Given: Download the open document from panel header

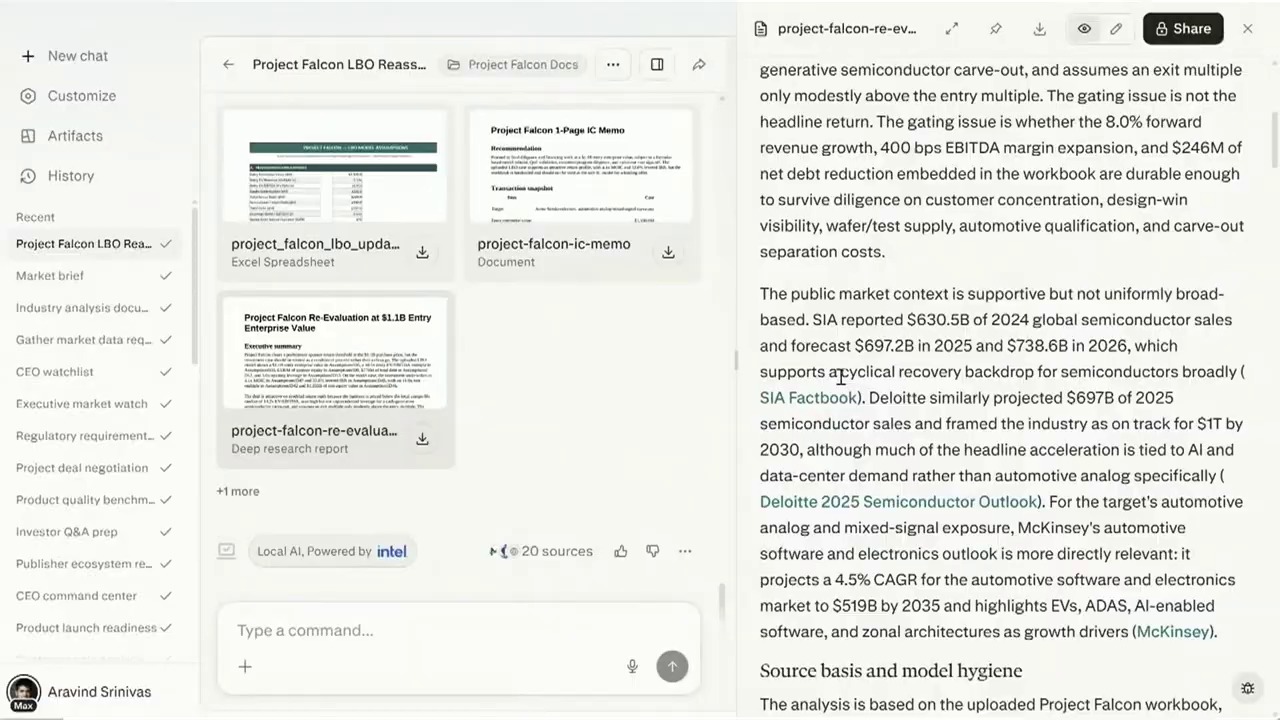Looking at the screenshot, I should pyautogui.click(x=1040, y=29).
